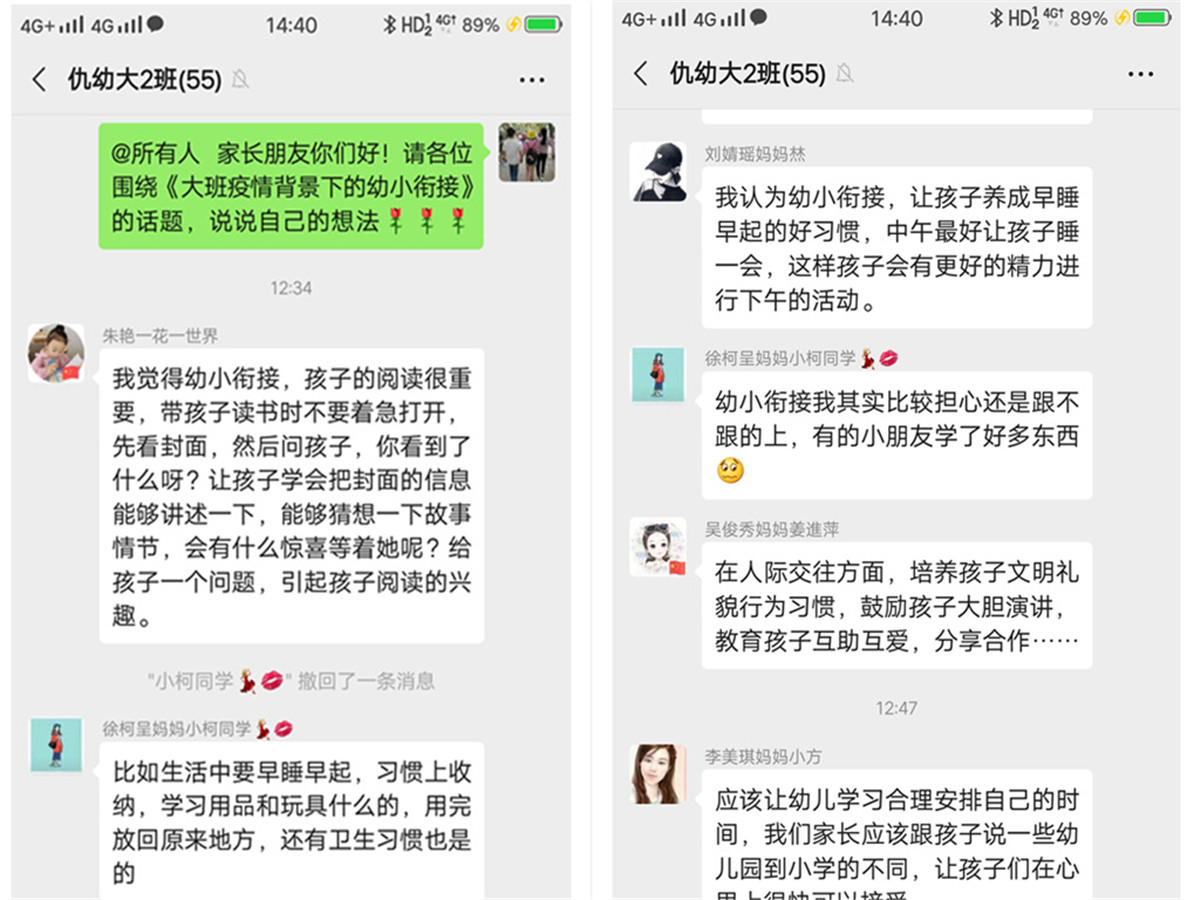
Task: Tap 李美琪妈妈小方 profile photo
Action: (x=658, y=773)
